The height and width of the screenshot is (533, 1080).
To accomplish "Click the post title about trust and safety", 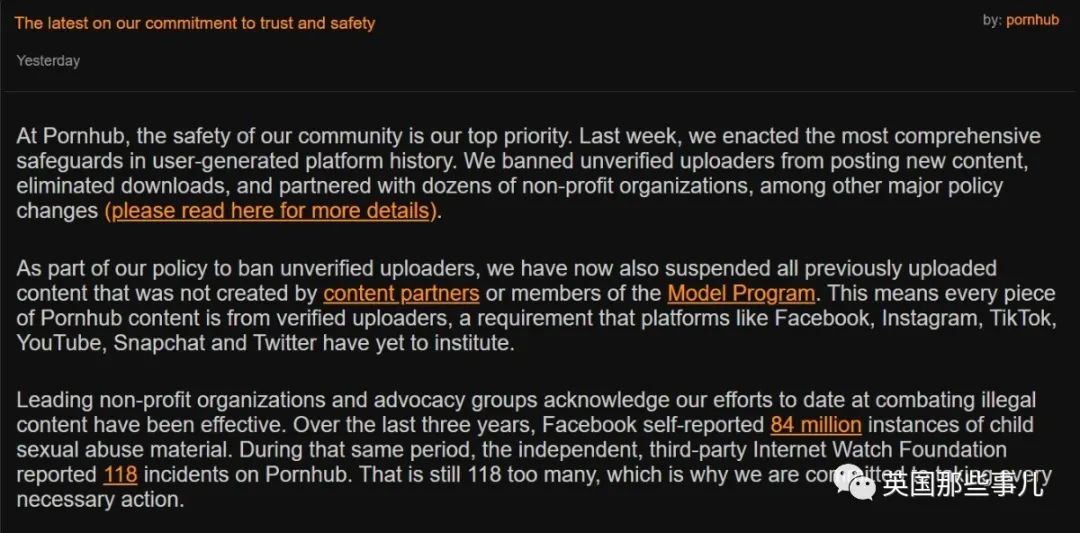I will [x=195, y=22].
